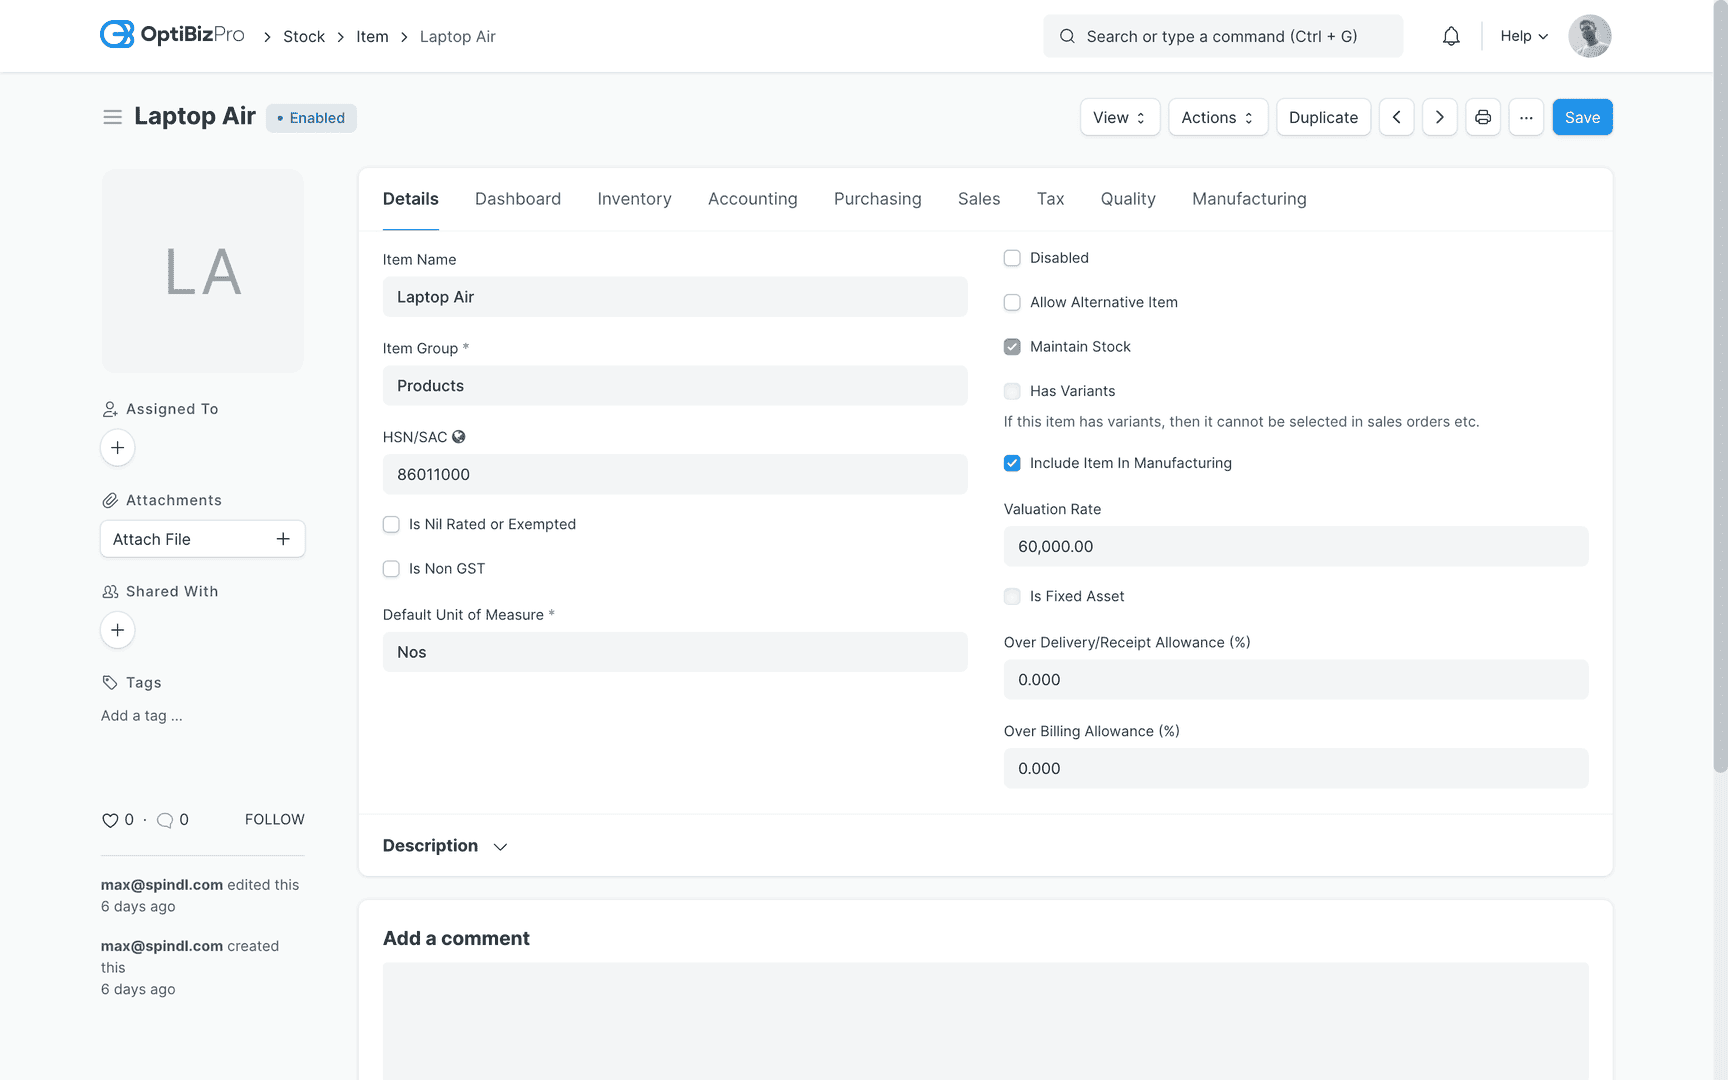Screen dimensions: 1728x1080
Task: Go to the next item record
Action: (1440, 117)
